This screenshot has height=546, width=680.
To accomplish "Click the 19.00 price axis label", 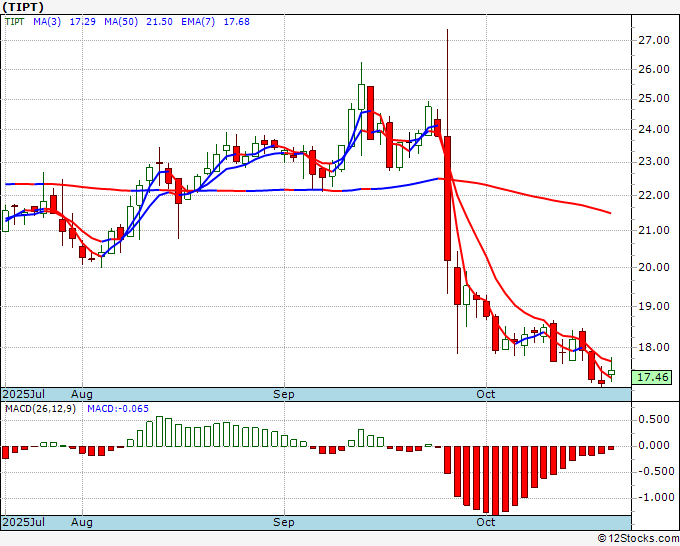I will click(654, 306).
